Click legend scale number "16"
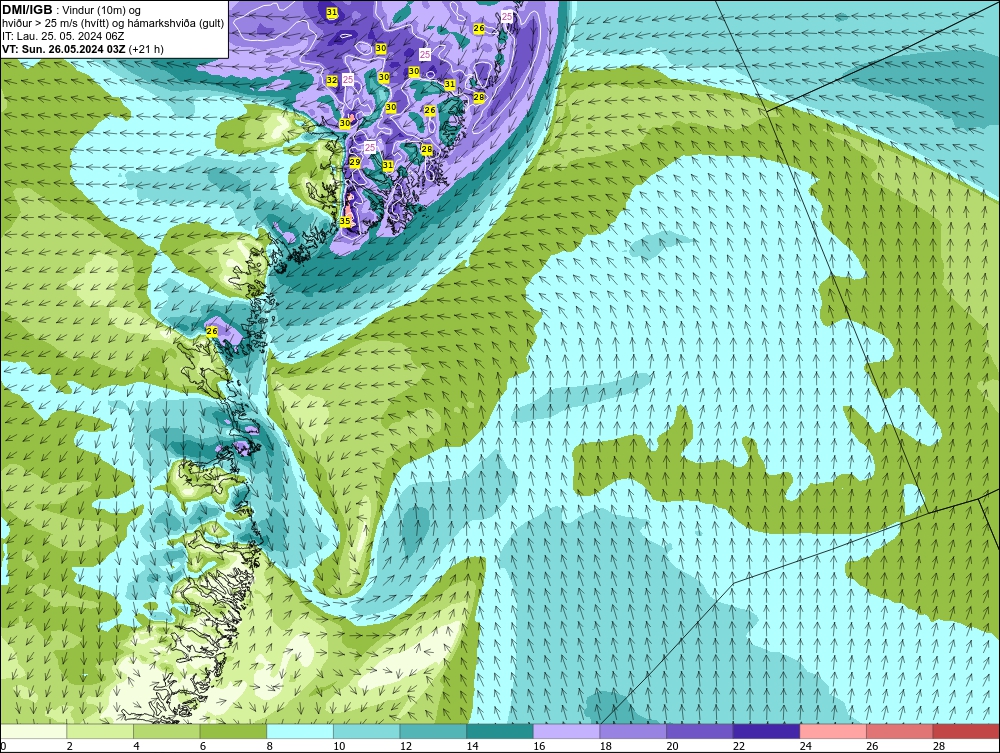Screen dimensions: 1000x753 [539, 746]
